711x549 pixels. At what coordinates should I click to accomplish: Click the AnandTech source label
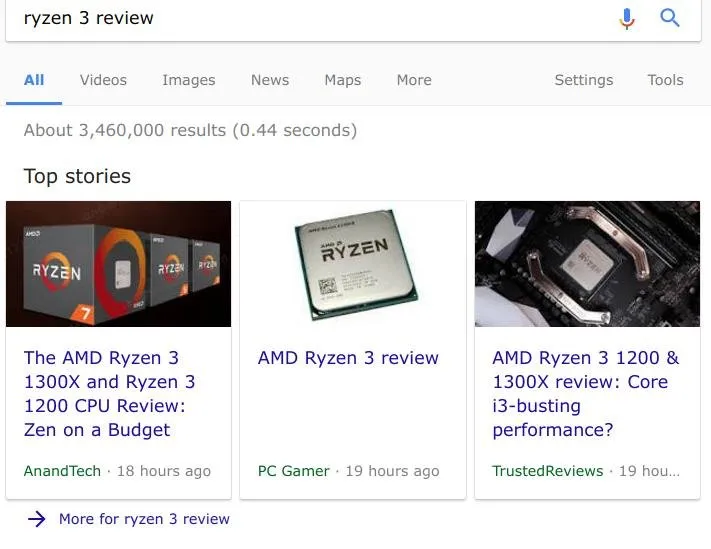pyautogui.click(x=62, y=471)
